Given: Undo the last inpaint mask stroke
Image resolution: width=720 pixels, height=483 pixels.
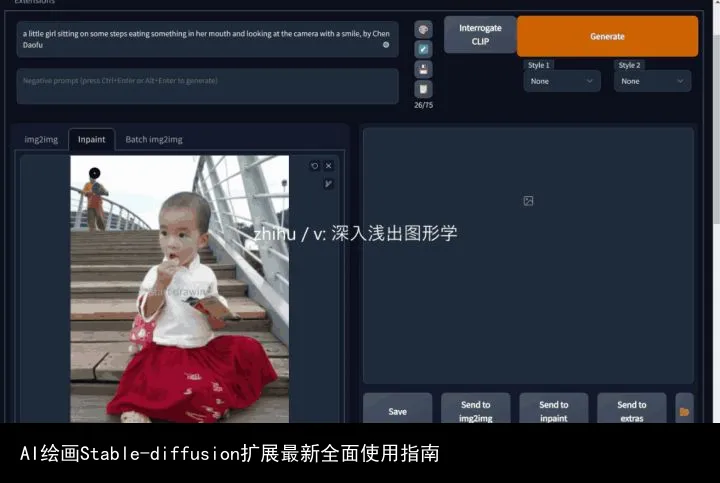Looking at the screenshot, I should coord(314,166).
